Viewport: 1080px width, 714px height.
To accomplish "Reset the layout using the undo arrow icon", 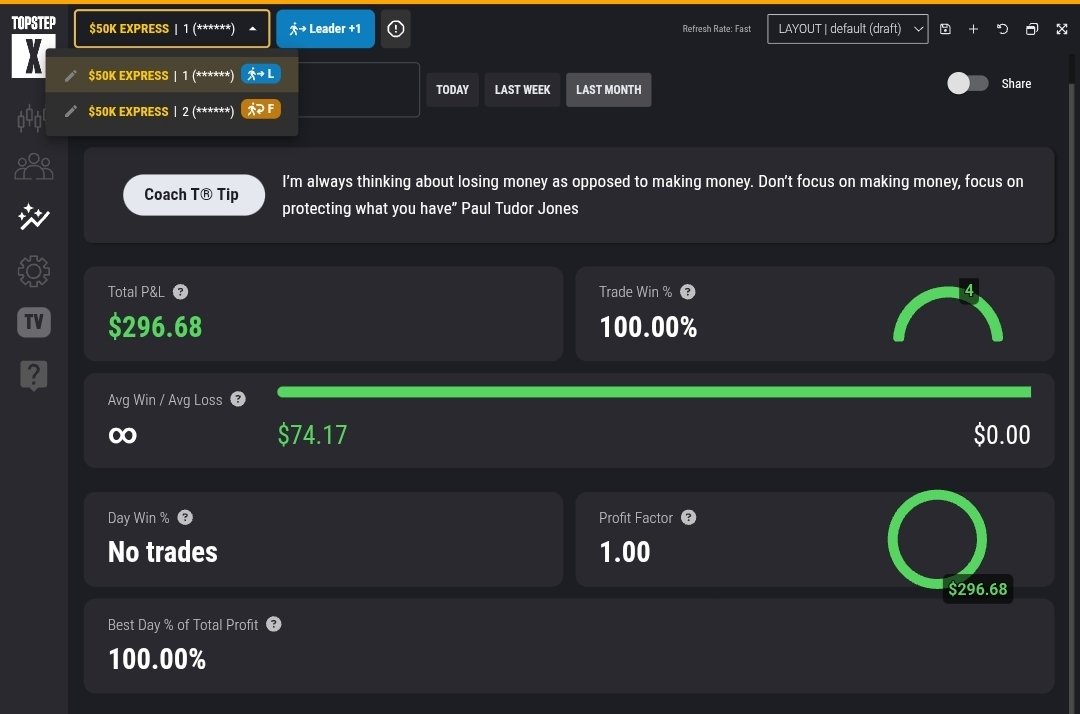I will (1002, 29).
